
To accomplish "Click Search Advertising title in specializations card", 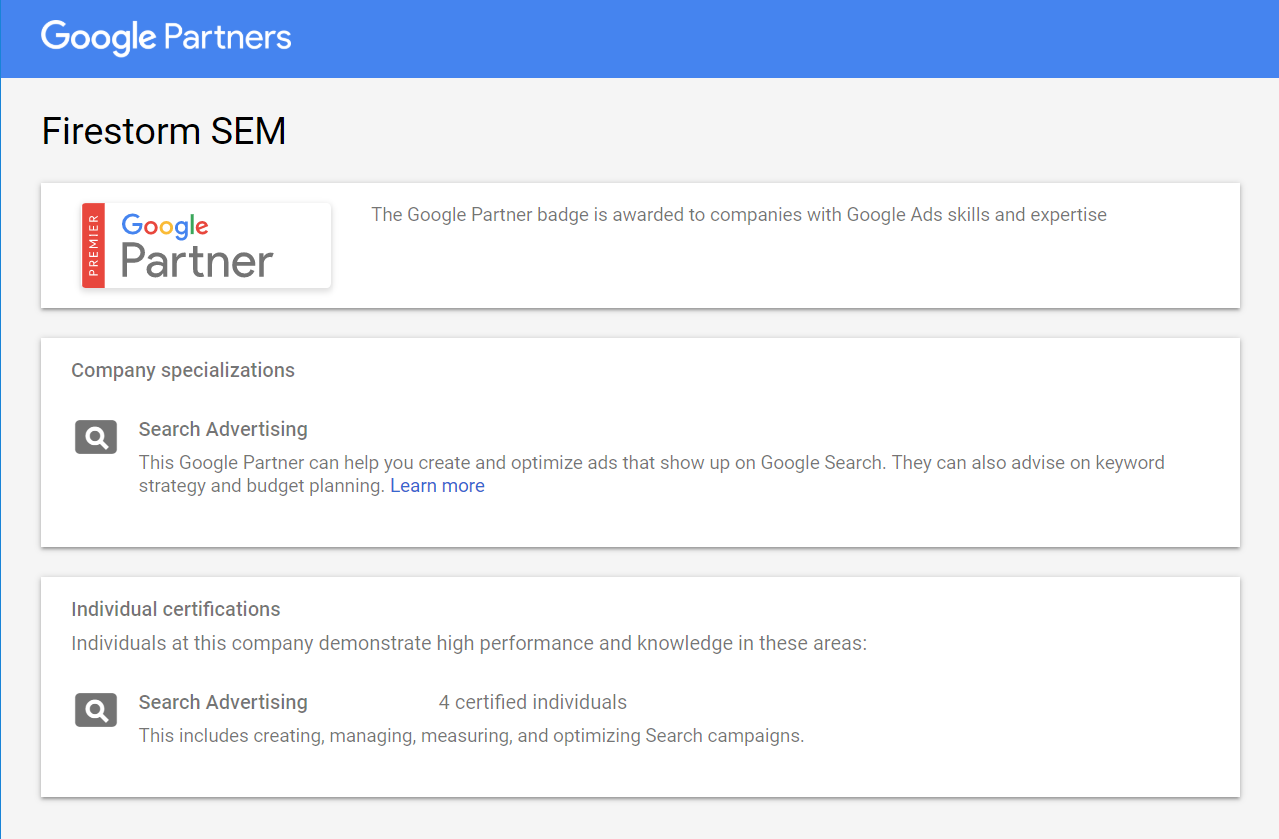I will (x=223, y=429).
